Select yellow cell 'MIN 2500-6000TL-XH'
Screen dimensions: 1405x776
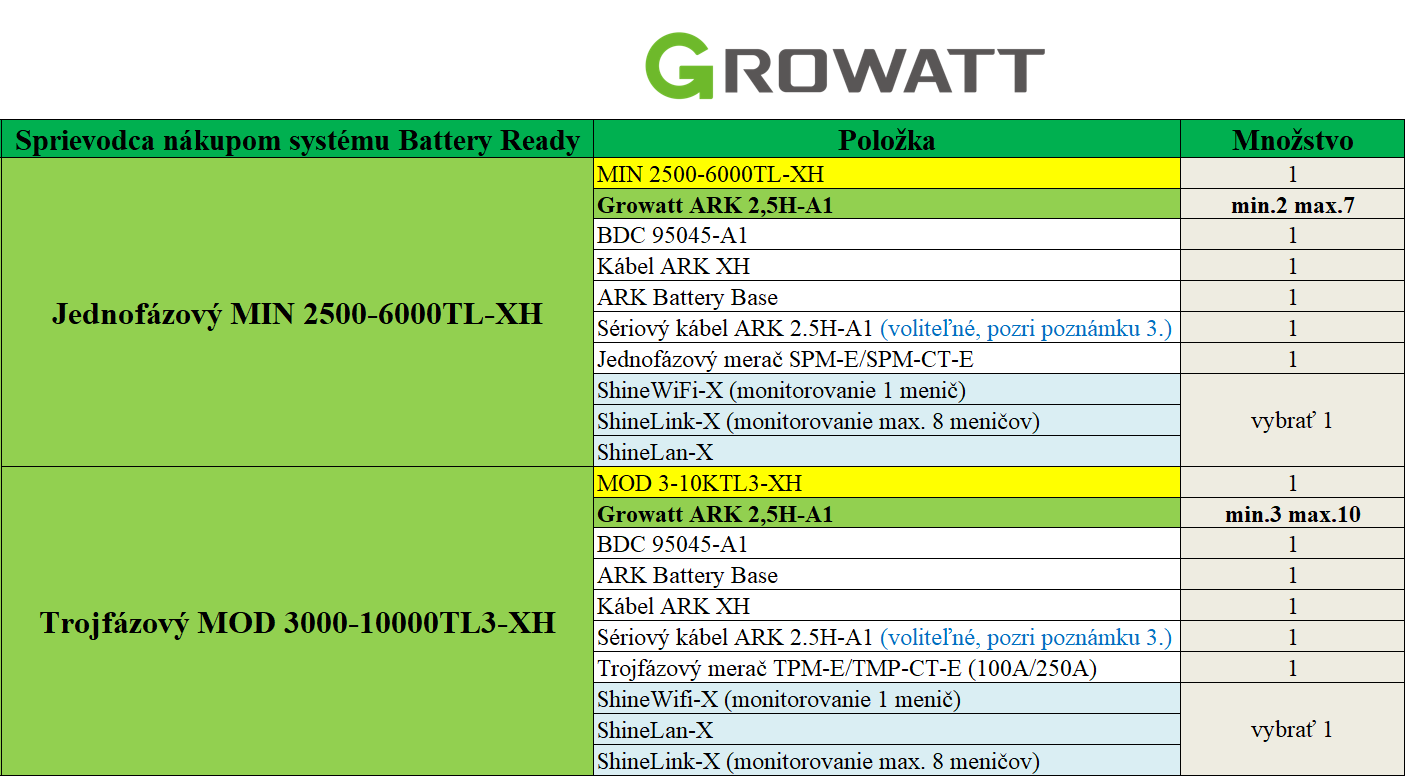click(887, 174)
